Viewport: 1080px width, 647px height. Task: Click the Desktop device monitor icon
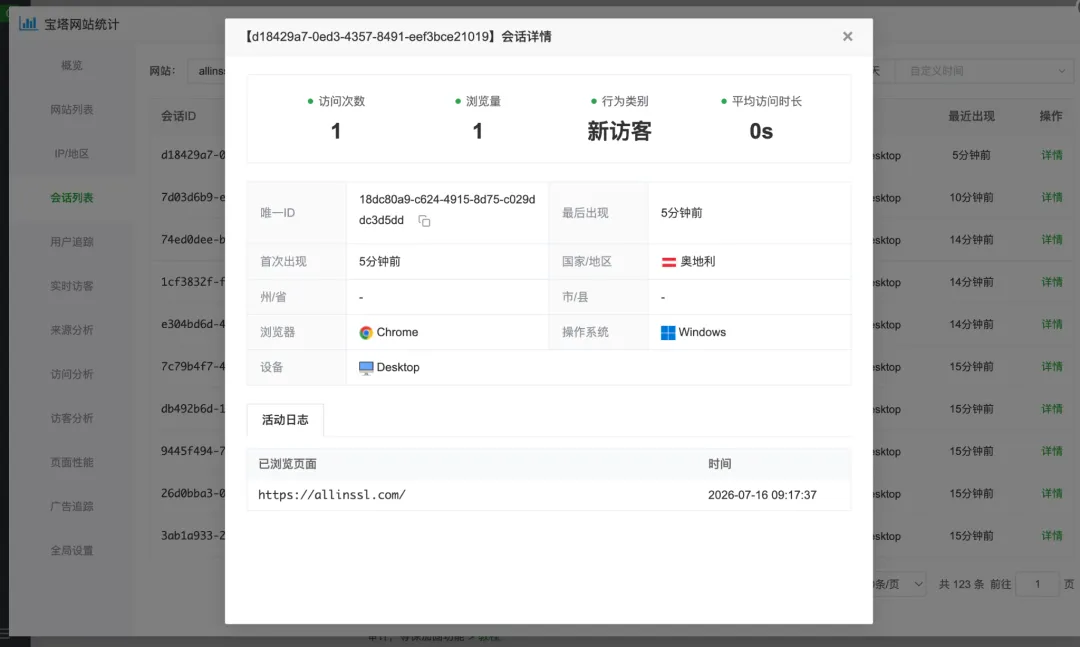366,368
